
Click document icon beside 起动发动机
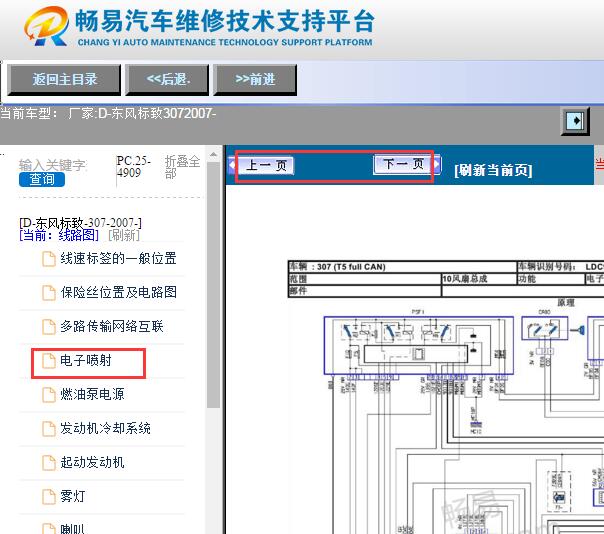coord(49,462)
